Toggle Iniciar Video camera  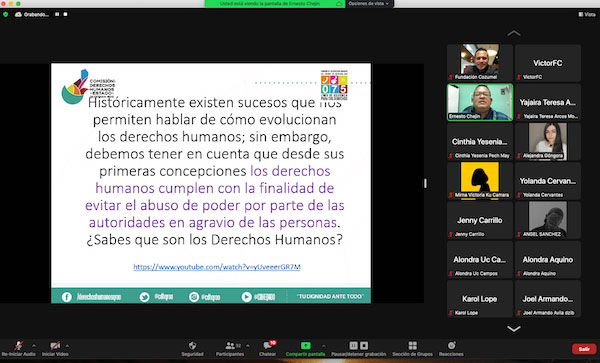coord(55,346)
